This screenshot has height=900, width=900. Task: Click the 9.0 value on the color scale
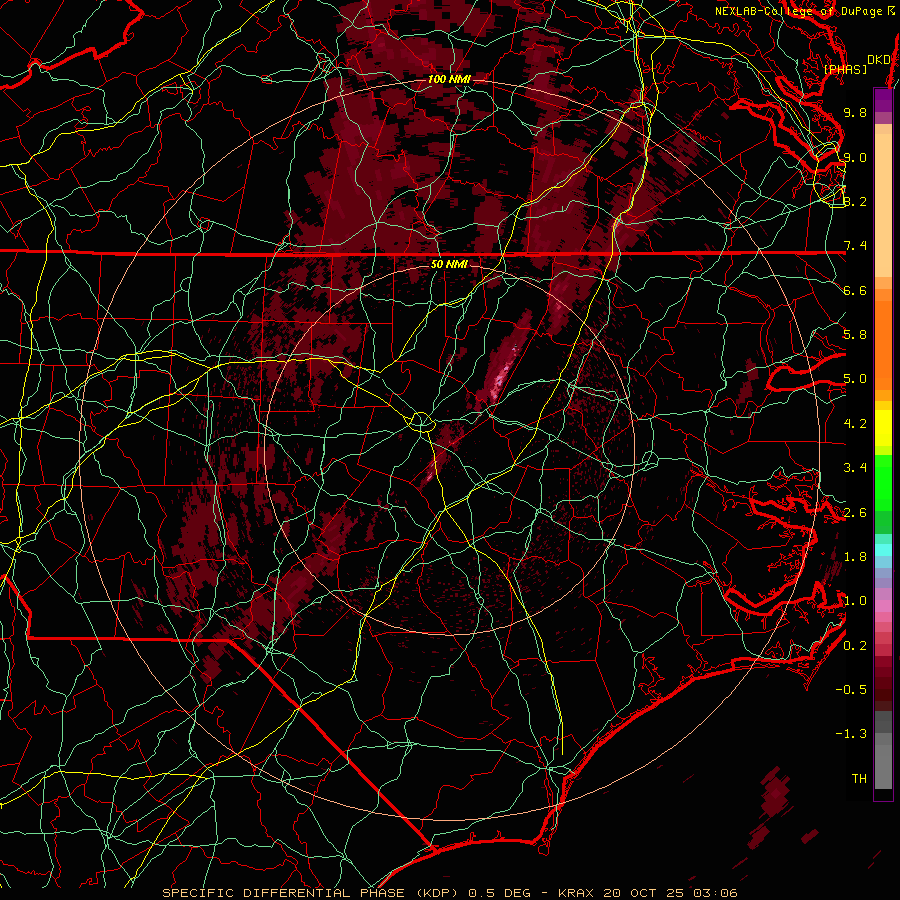coord(855,157)
